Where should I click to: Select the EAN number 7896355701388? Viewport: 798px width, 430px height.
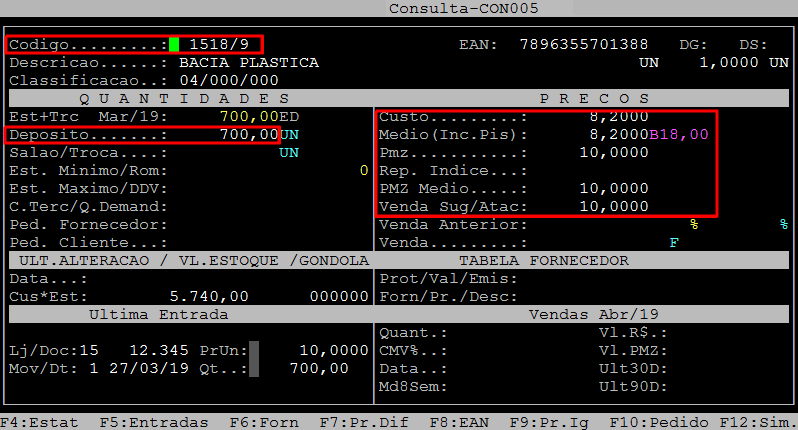[584, 45]
